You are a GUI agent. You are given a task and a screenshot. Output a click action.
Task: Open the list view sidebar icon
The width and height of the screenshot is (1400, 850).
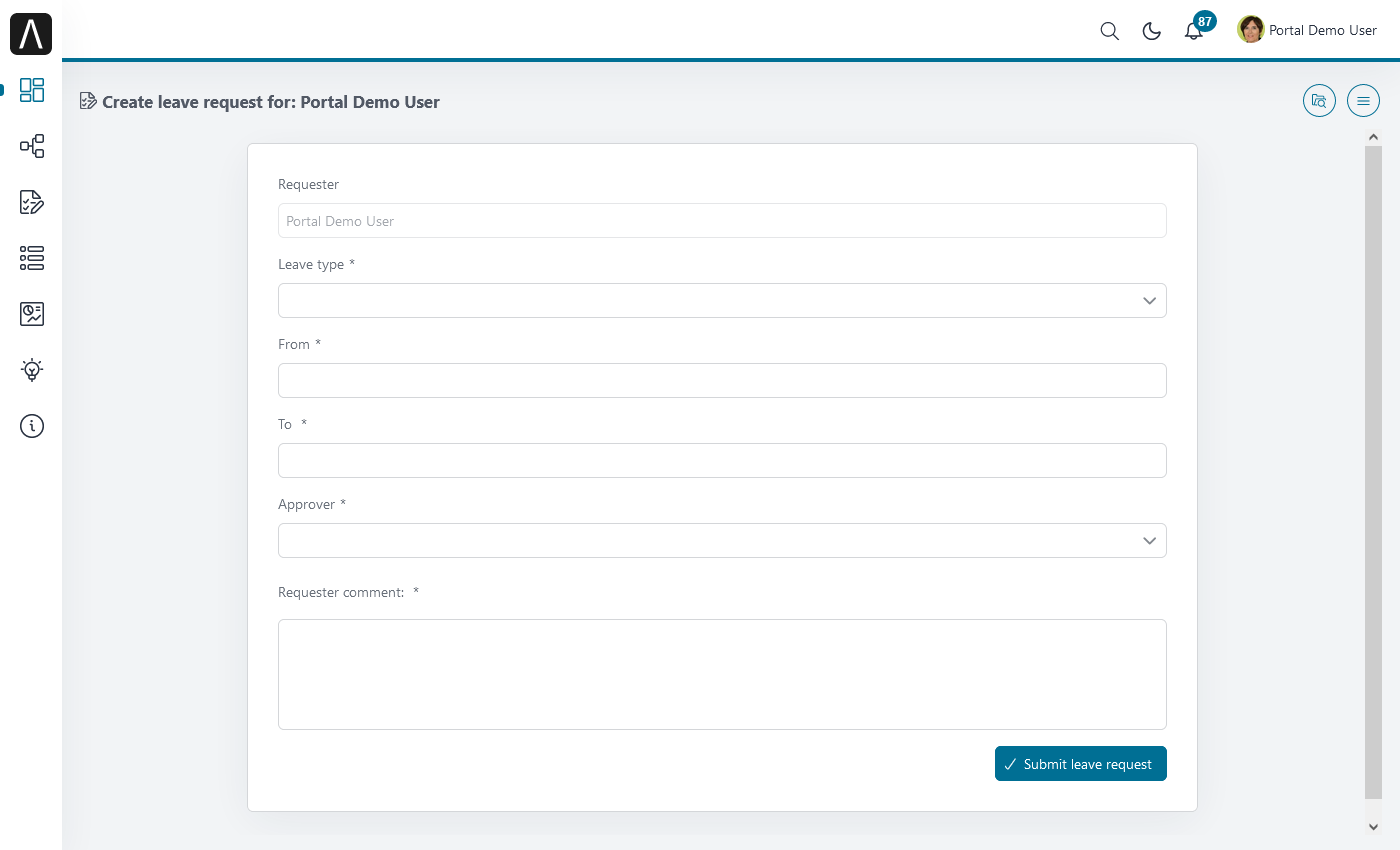point(32,258)
